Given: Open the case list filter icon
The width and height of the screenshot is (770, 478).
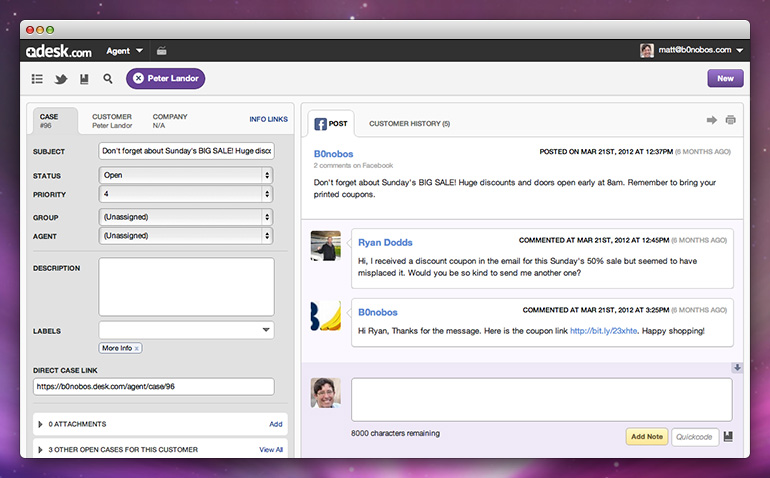Looking at the screenshot, I should pyautogui.click(x=37, y=79).
